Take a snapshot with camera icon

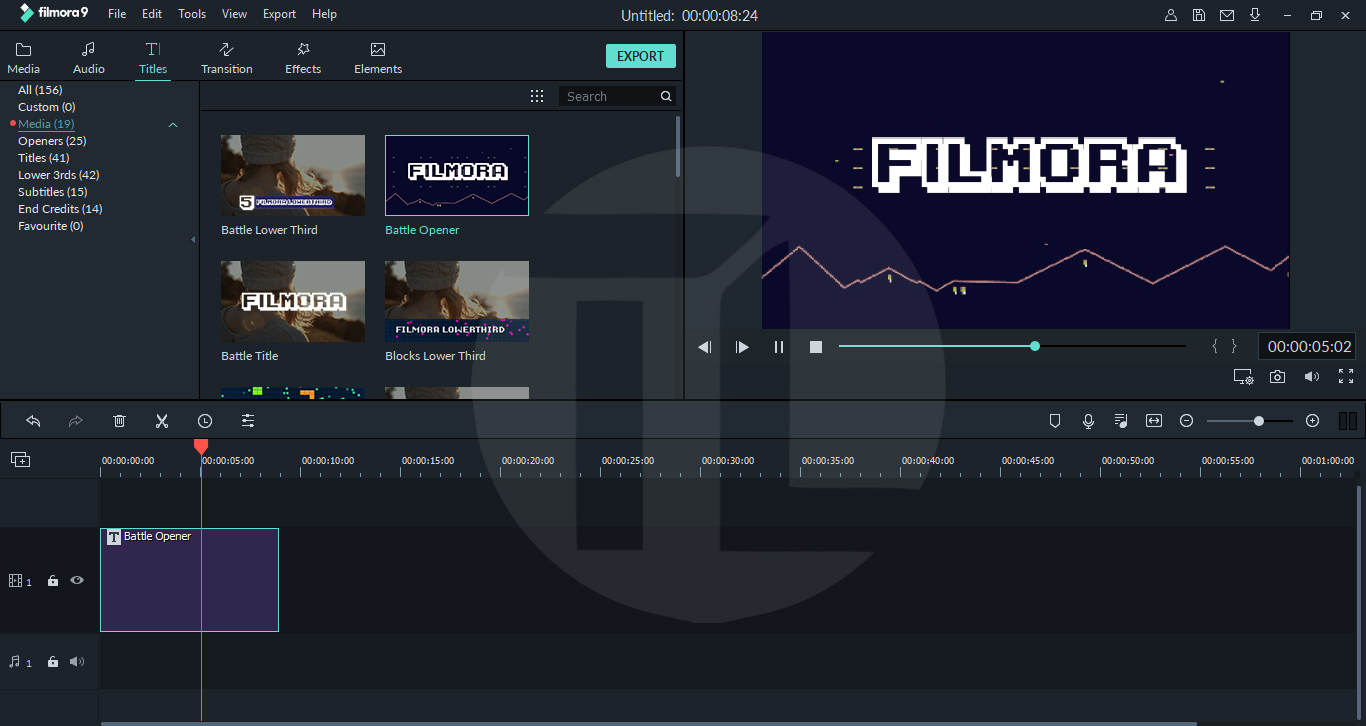point(1278,377)
